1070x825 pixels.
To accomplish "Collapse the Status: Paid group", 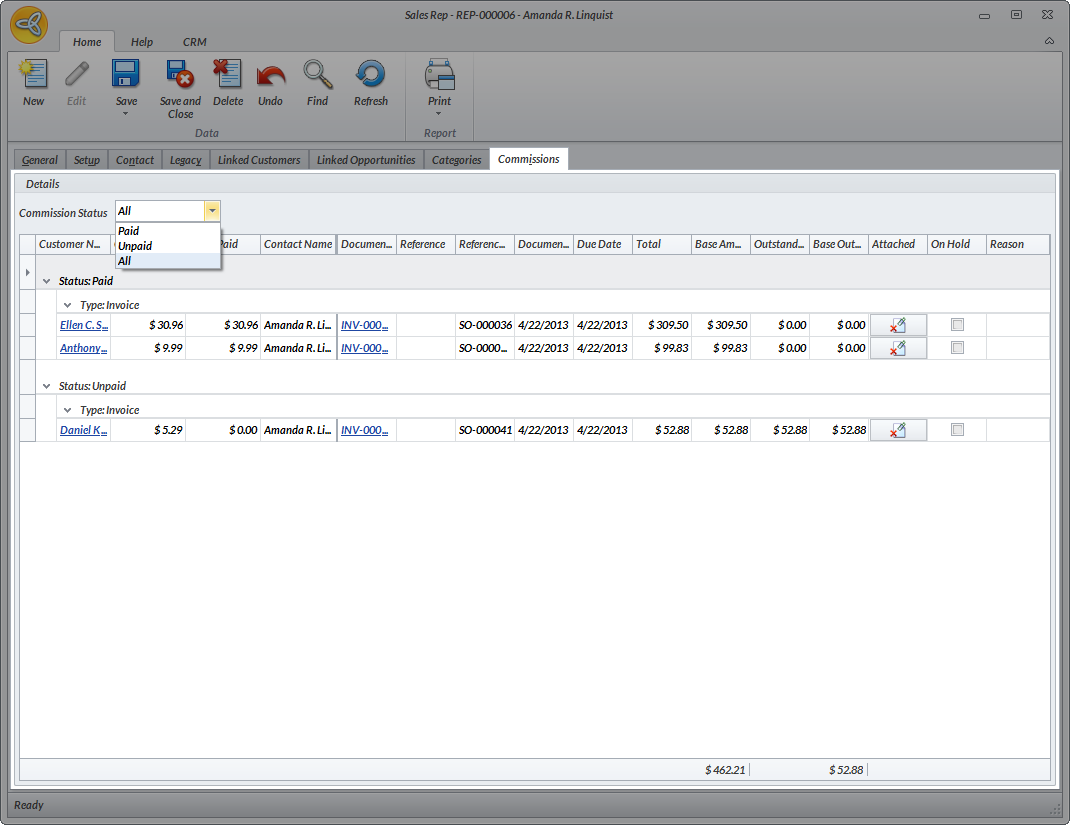I will [x=46, y=282].
